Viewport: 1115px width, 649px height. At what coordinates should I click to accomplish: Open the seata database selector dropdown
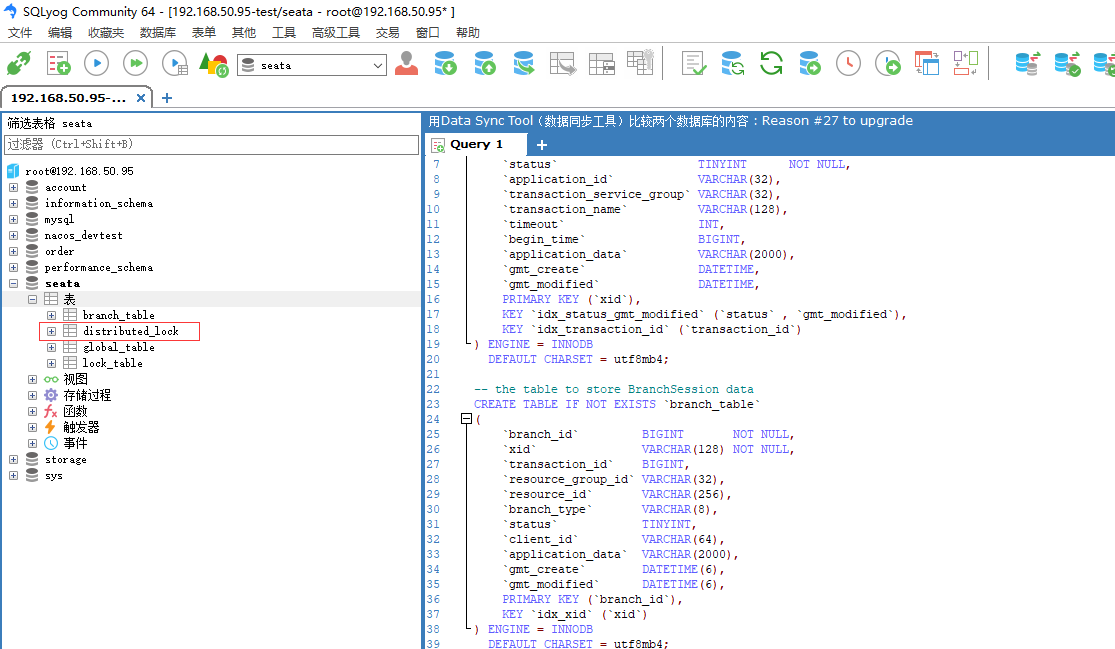tap(312, 65)
